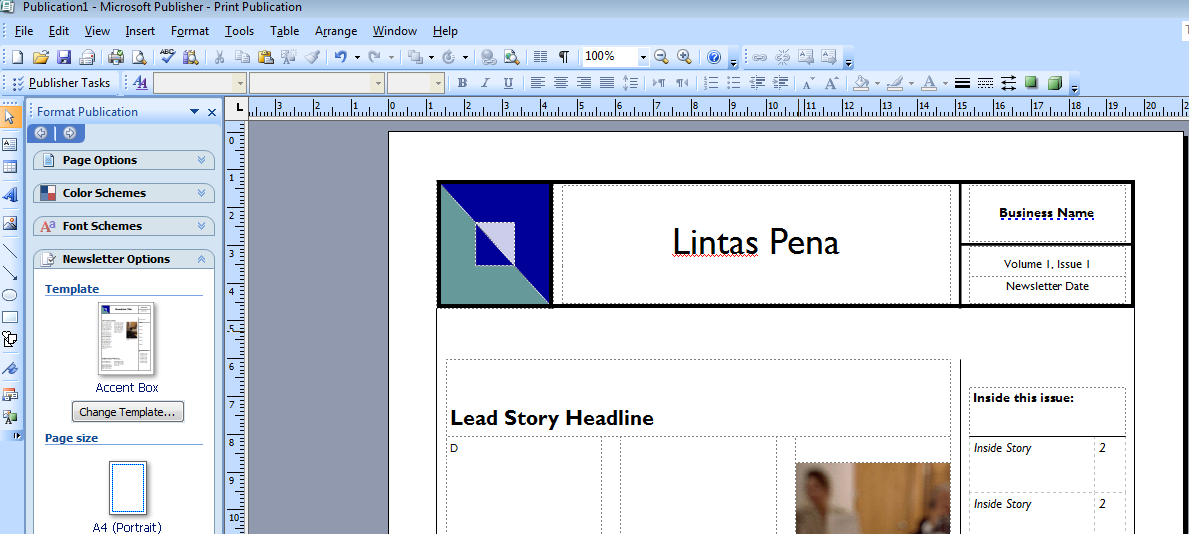Open the File menu
Viewport: 1189px width, 534px height.
pyautogui.click(x=24, y=31)
